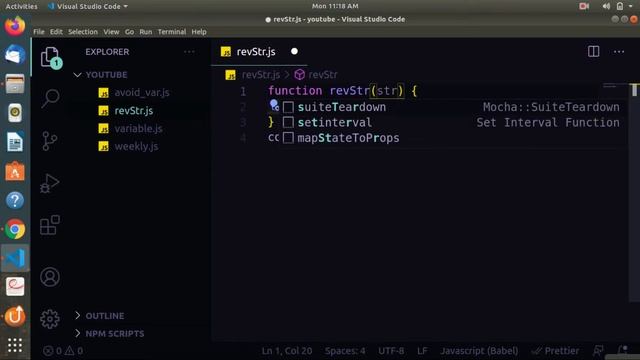Open the Extensions view icon
The width and height of the screenshot is (640, 360).
point(50,225)
